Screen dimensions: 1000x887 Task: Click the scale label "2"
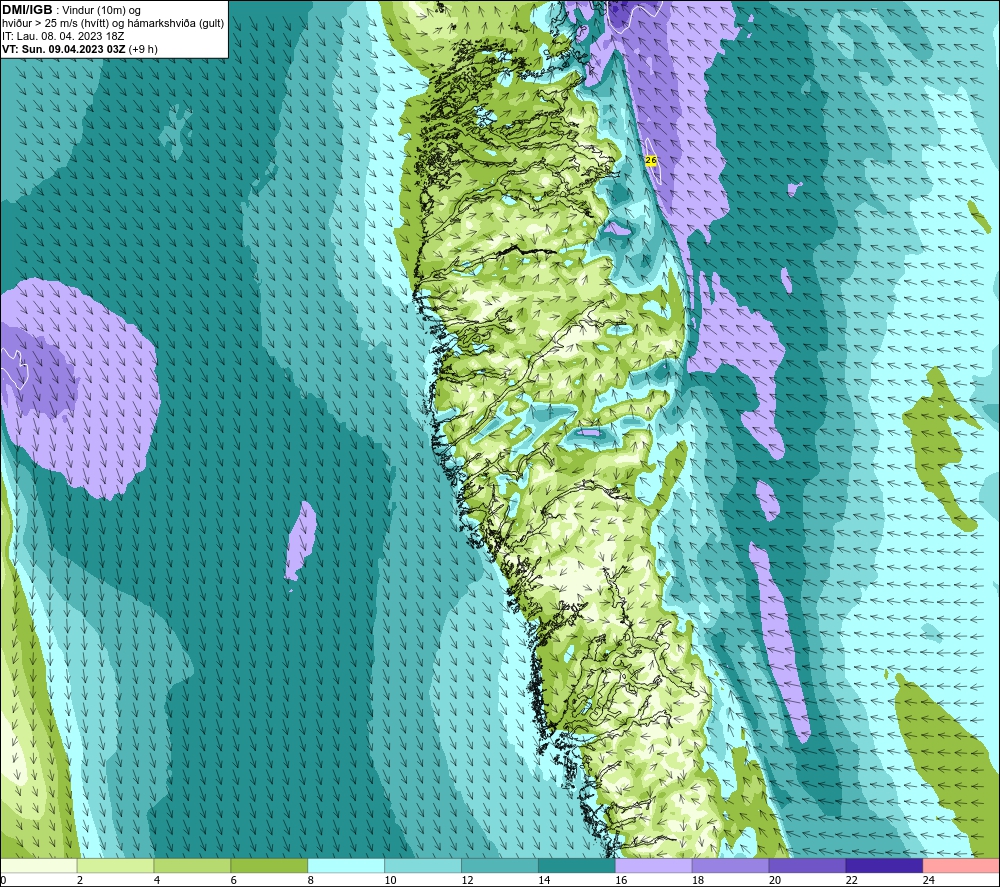point(80,880)
